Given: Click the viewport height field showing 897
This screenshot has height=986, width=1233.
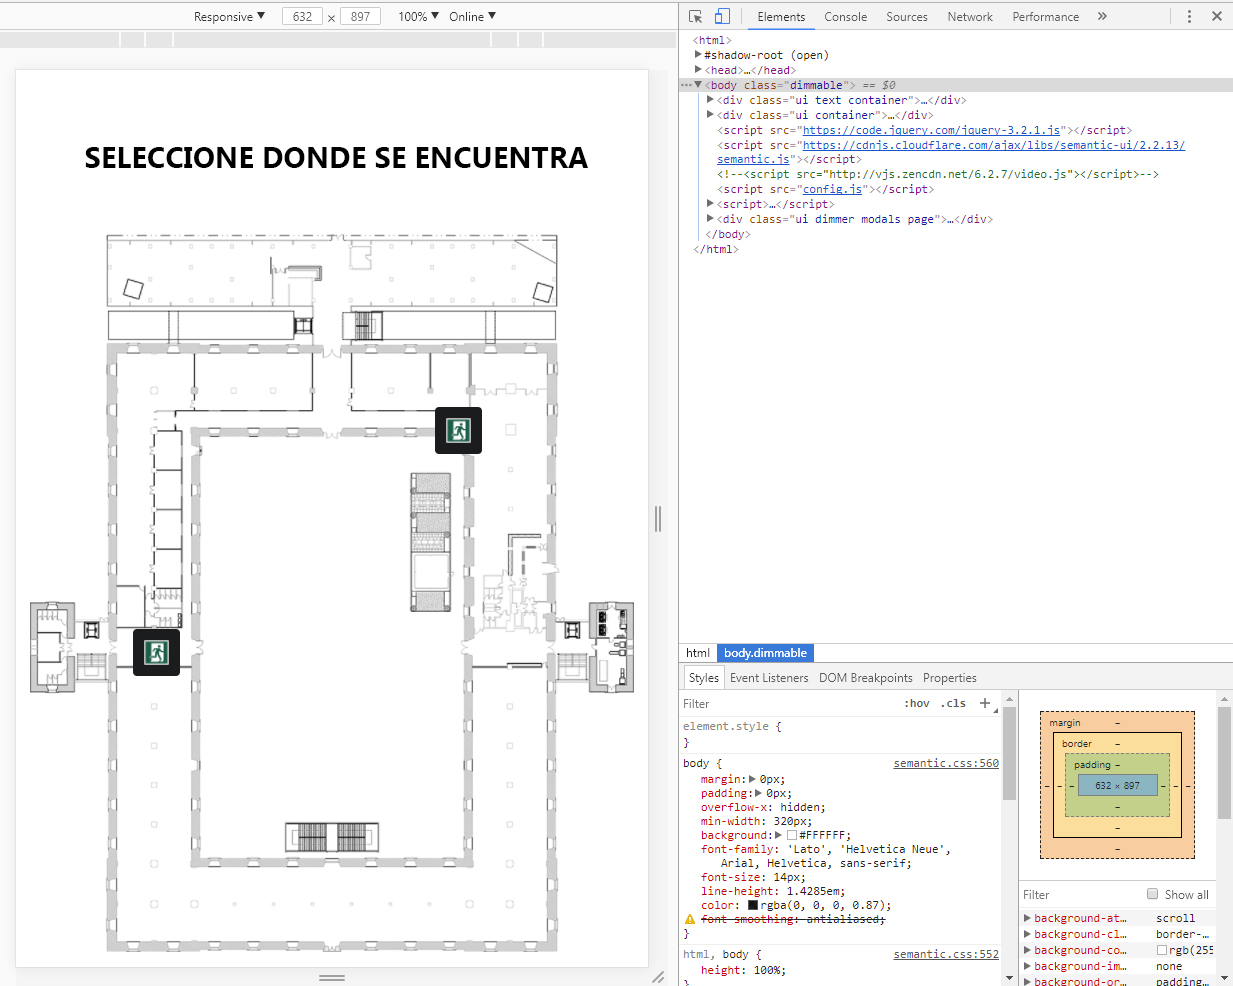Looking at the screenshot, I should tap(360, 16).
